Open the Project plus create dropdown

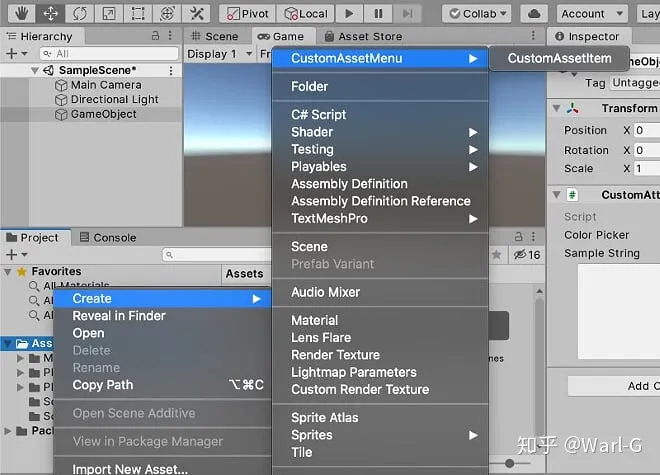click(x=16, y=254)
